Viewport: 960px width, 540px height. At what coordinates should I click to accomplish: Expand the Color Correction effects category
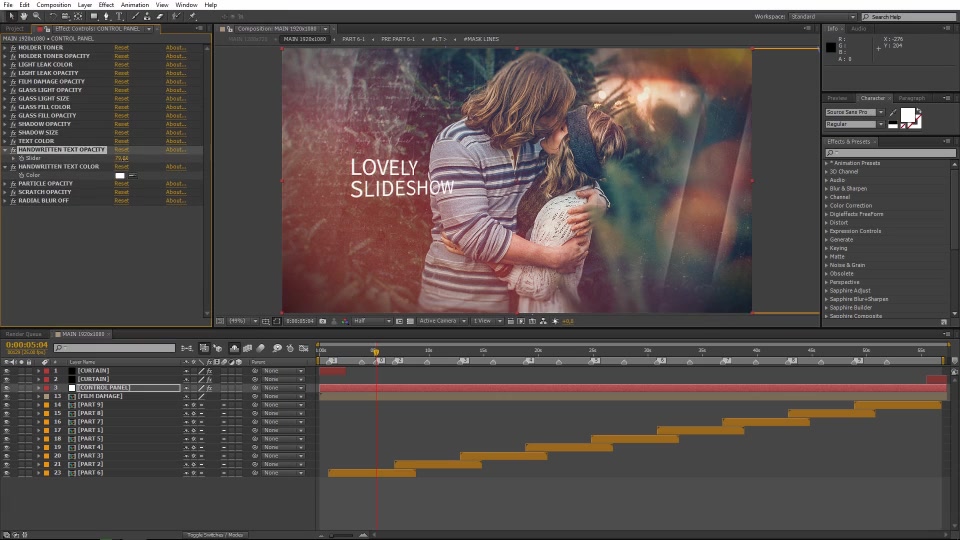(x=827, y=206)
